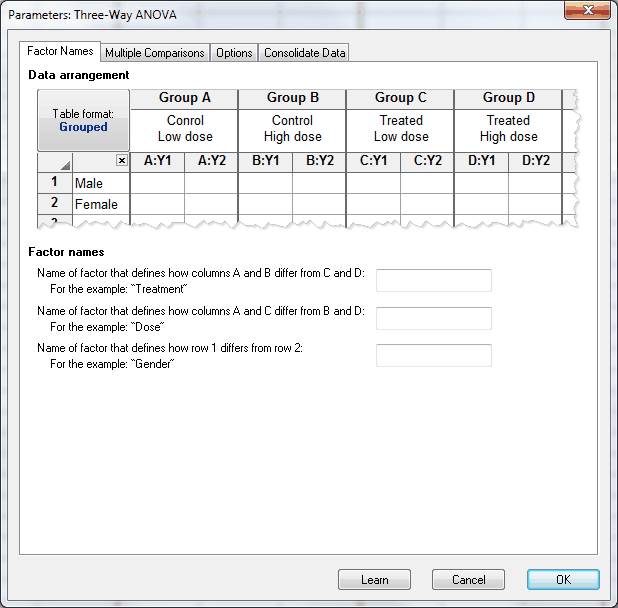Image resolution: width=618 pixels, height=608 pixels.
Task: Click the Male row title cell
Action: click(x=101, y=183)
